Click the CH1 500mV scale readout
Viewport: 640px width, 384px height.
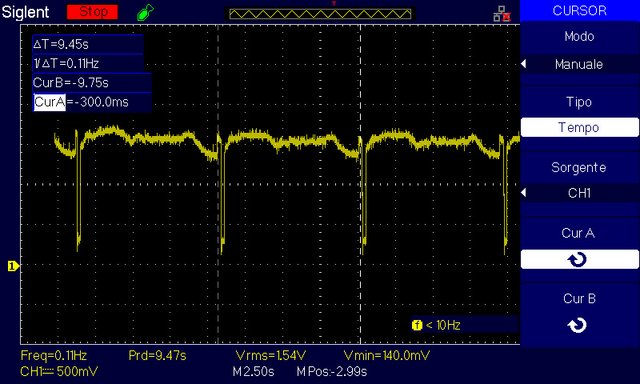pos(59,371)
